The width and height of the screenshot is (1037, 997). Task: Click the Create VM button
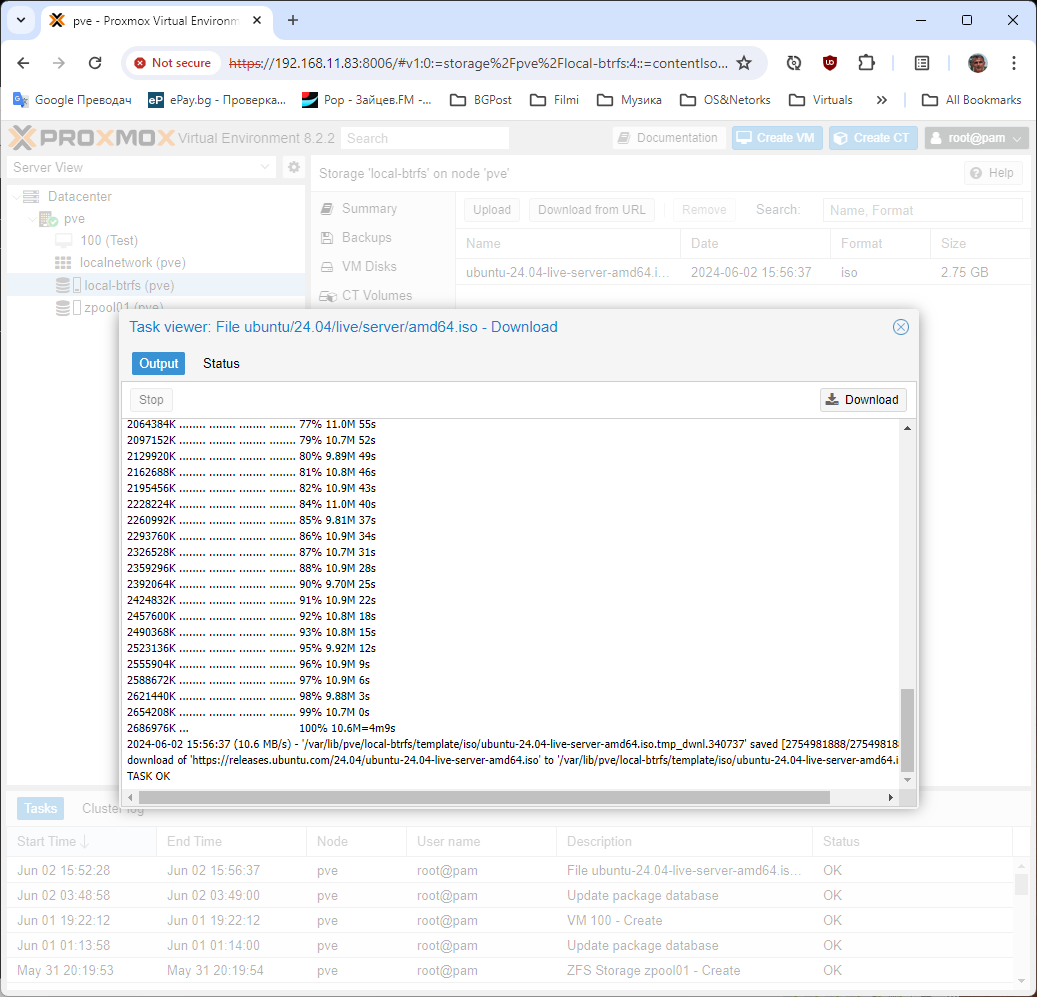[776, 138]
